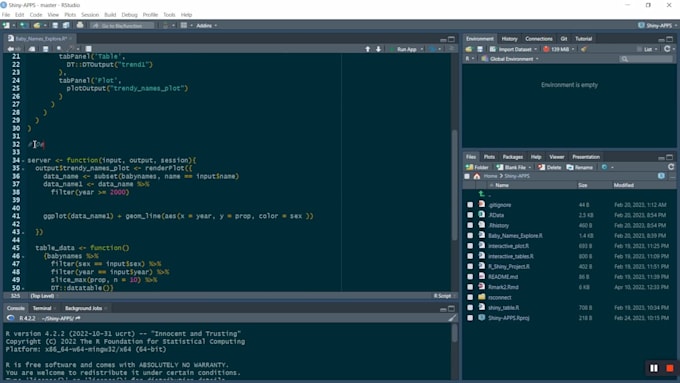Click the Find/Replace magnifier icon in editor
The height and width of the screenshot is (383, 680).
pos(59,49)
